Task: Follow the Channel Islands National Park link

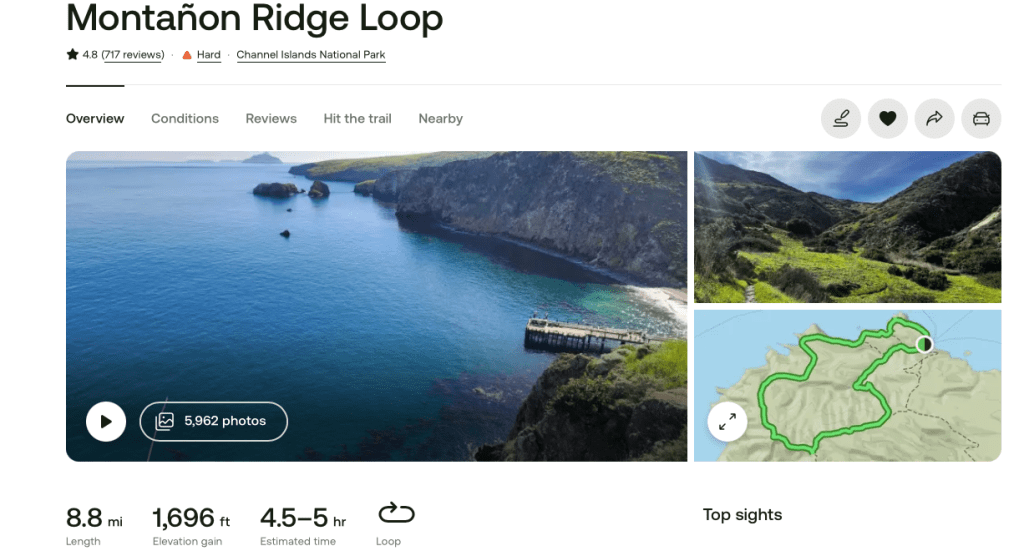Action: [310, 55]
